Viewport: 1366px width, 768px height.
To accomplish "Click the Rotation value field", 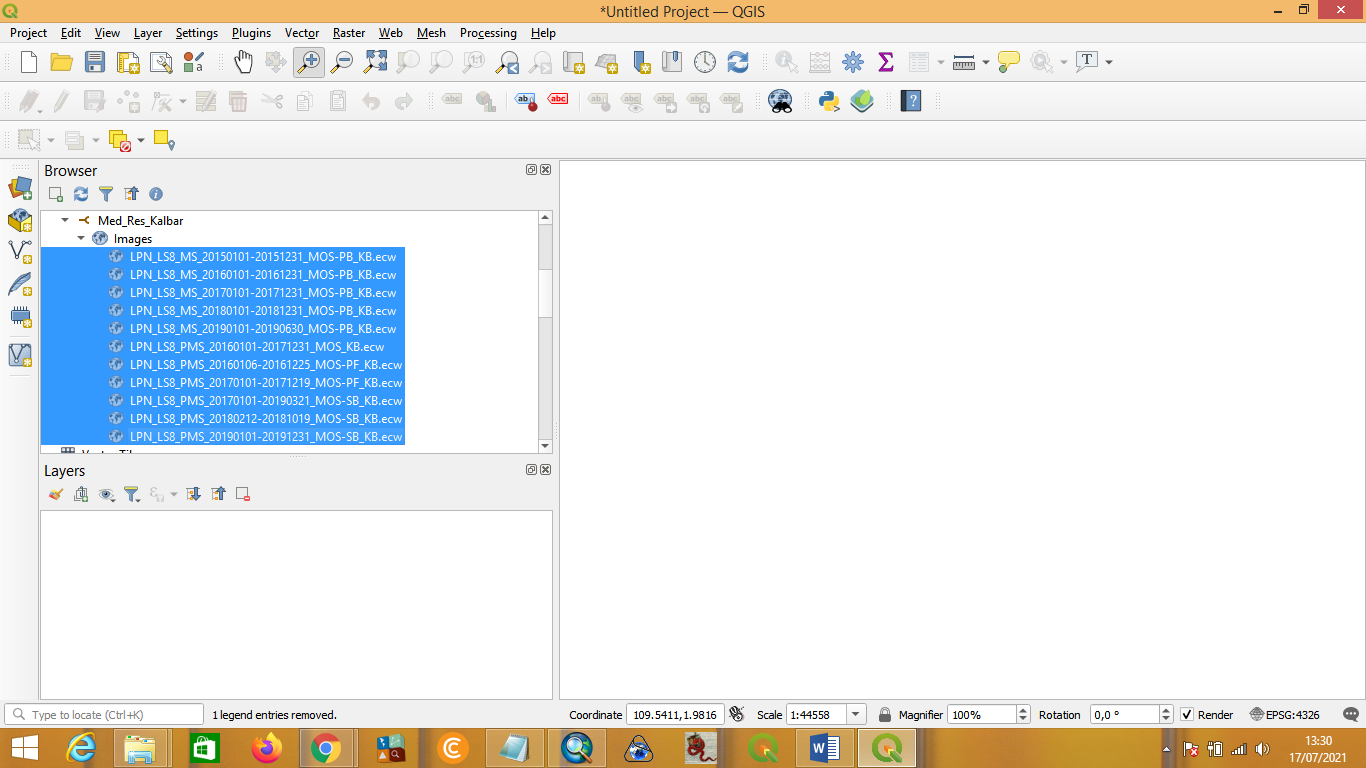I will click(x=1123, y=715).
